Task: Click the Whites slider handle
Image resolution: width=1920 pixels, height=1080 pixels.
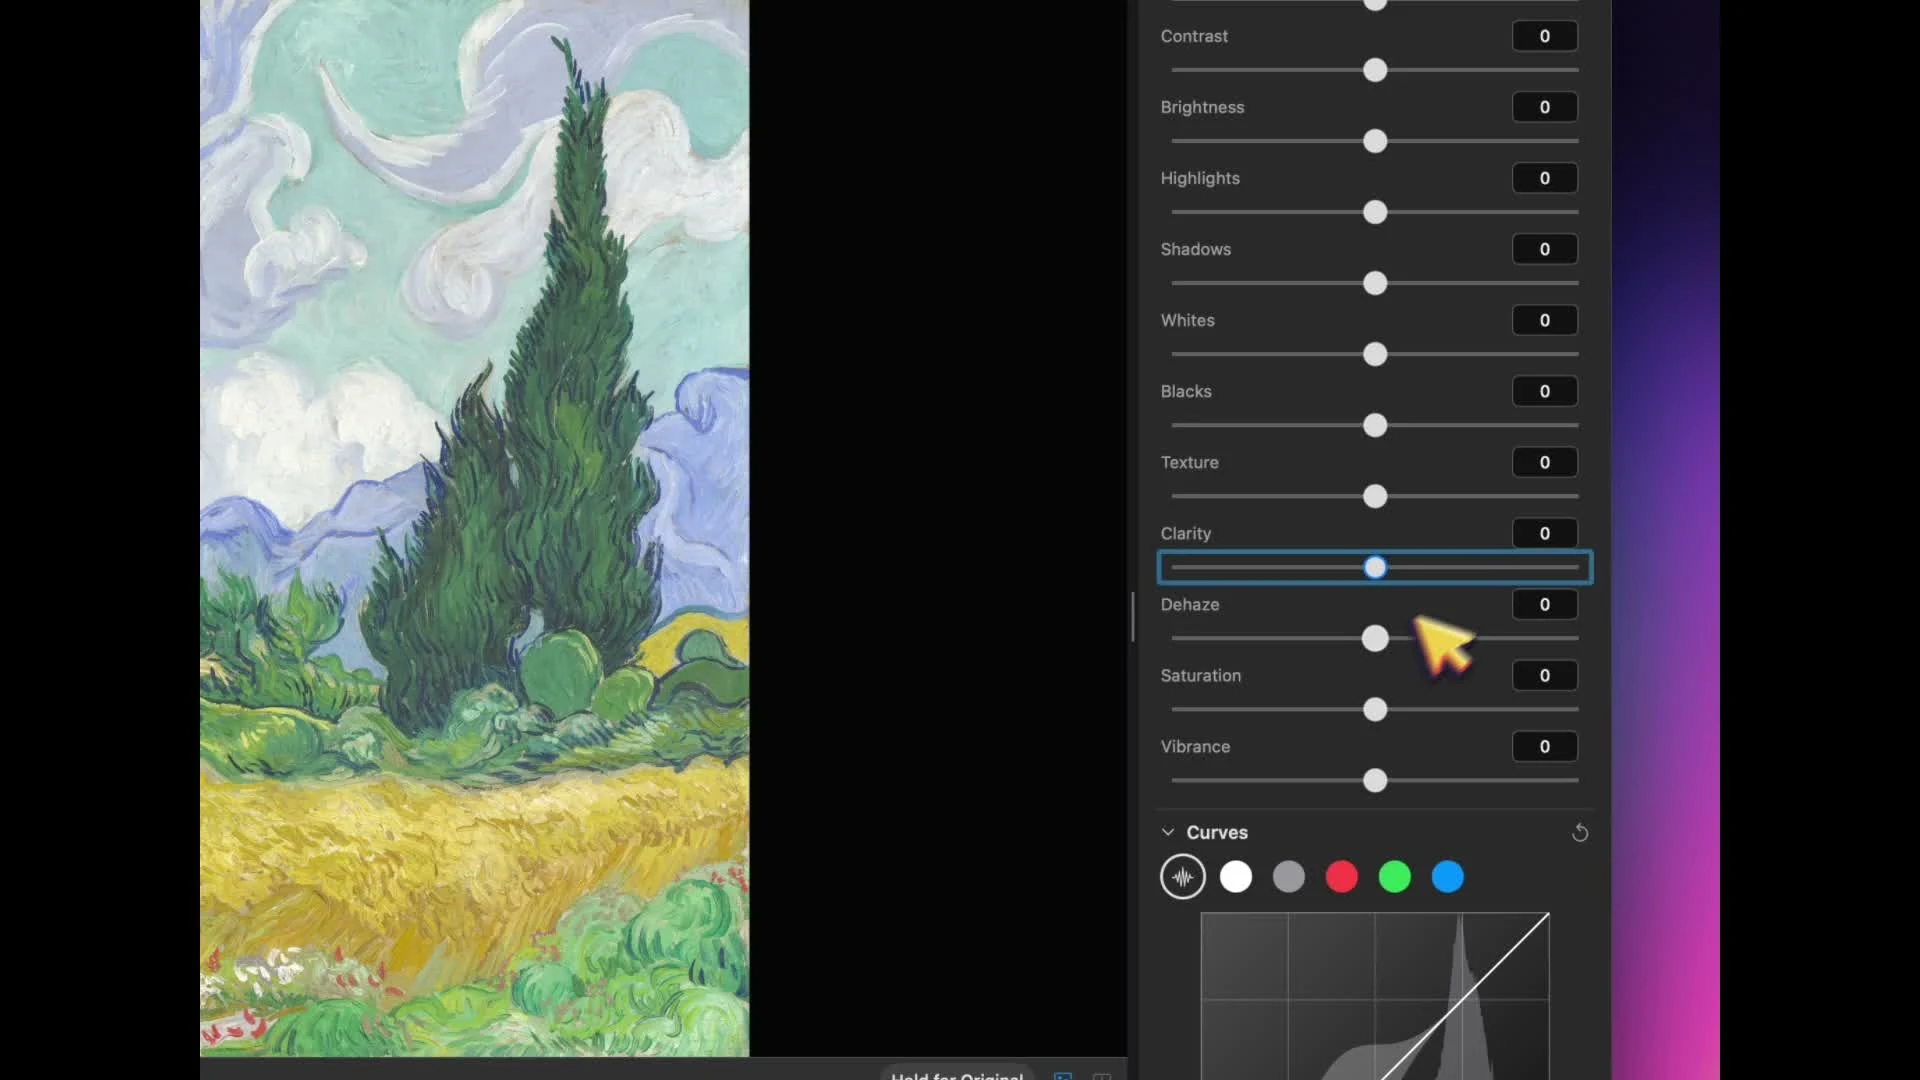Action: (1375, 354)
